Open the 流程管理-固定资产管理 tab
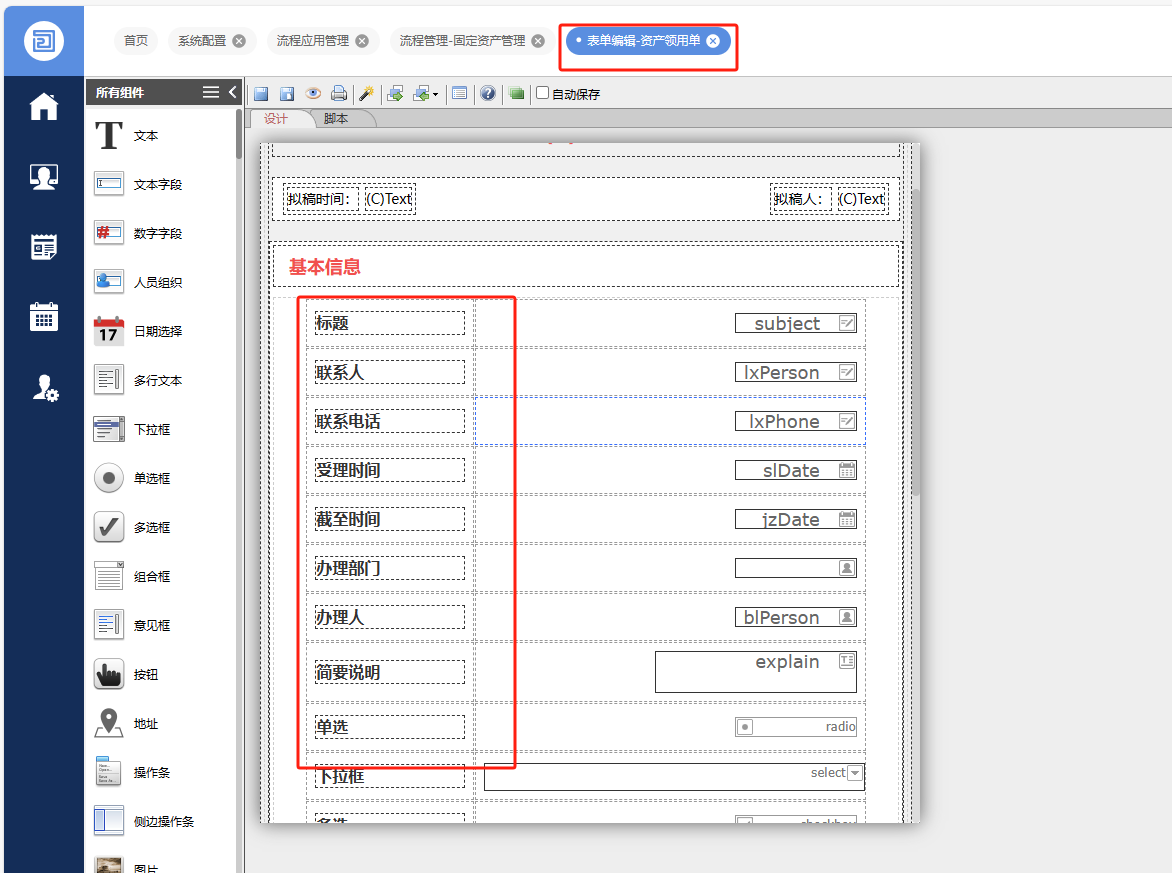Viewport: 1172px width, 873px height. tap(462, 40)
